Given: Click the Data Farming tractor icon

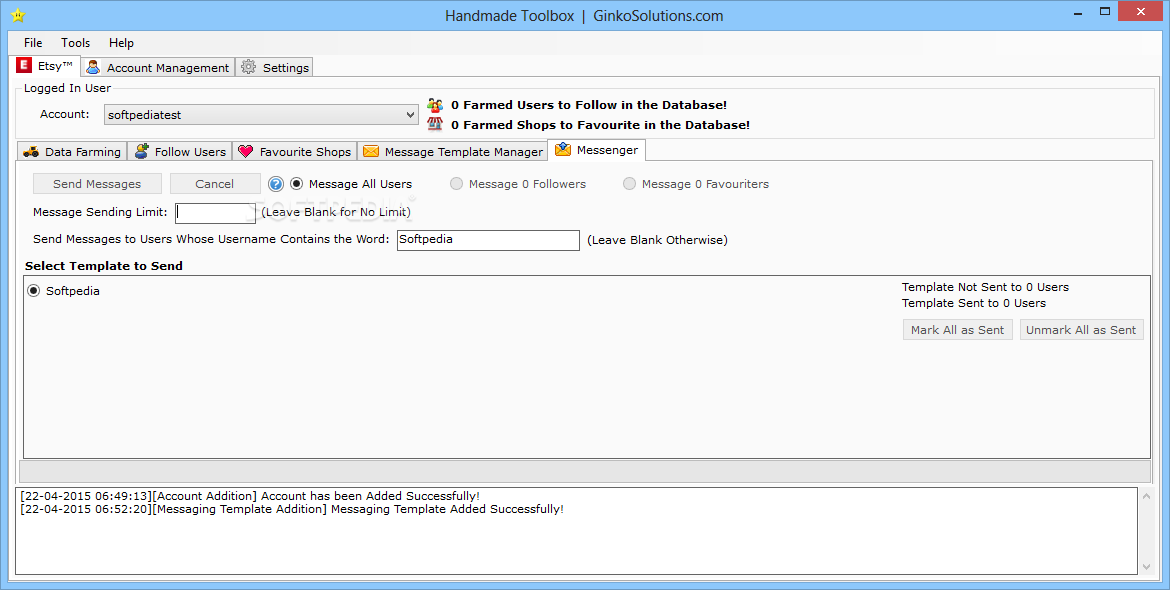Looking at the screenshot, I should (31, 151).
